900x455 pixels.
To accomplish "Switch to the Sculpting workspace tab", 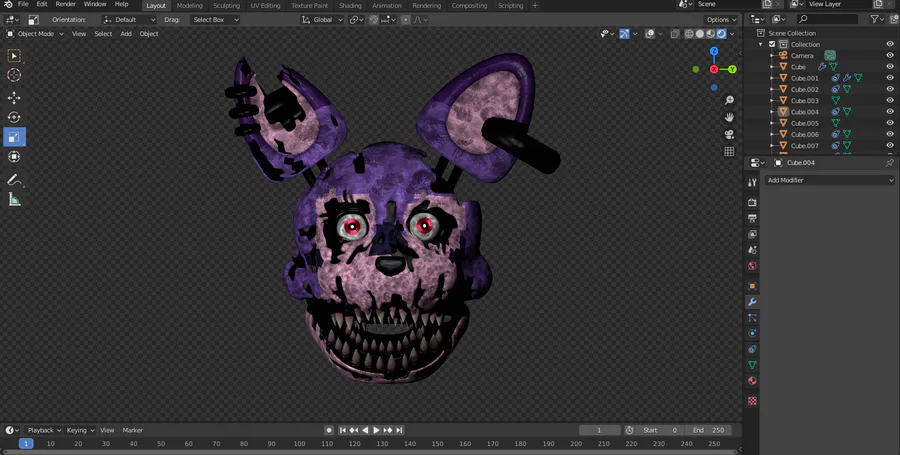I will coord(227,5).
